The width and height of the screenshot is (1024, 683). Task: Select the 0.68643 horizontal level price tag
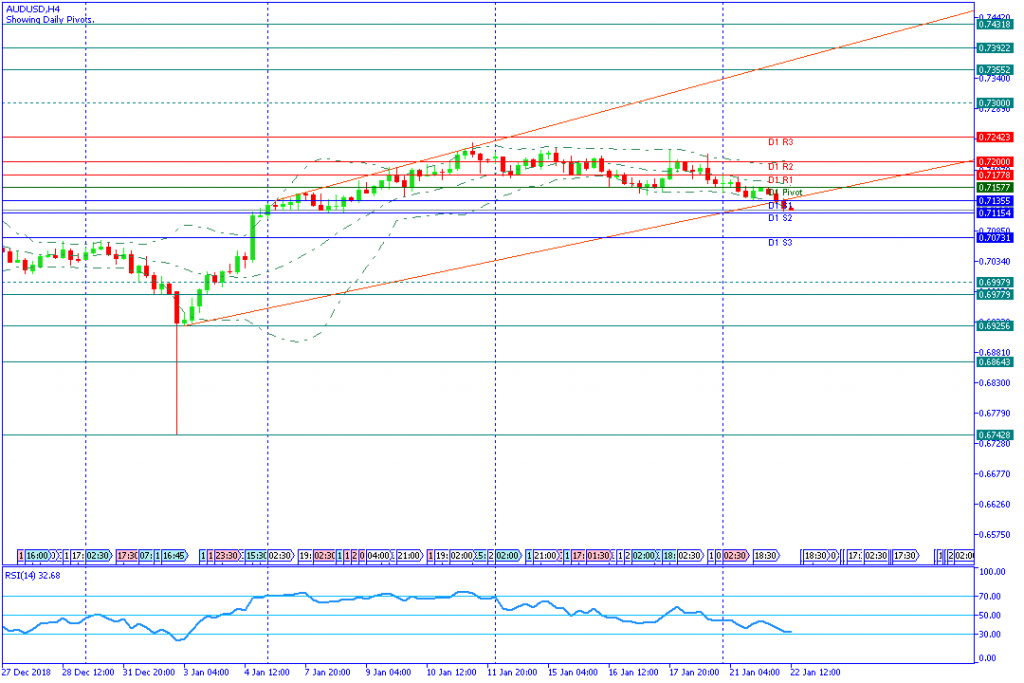coord(993,362)
